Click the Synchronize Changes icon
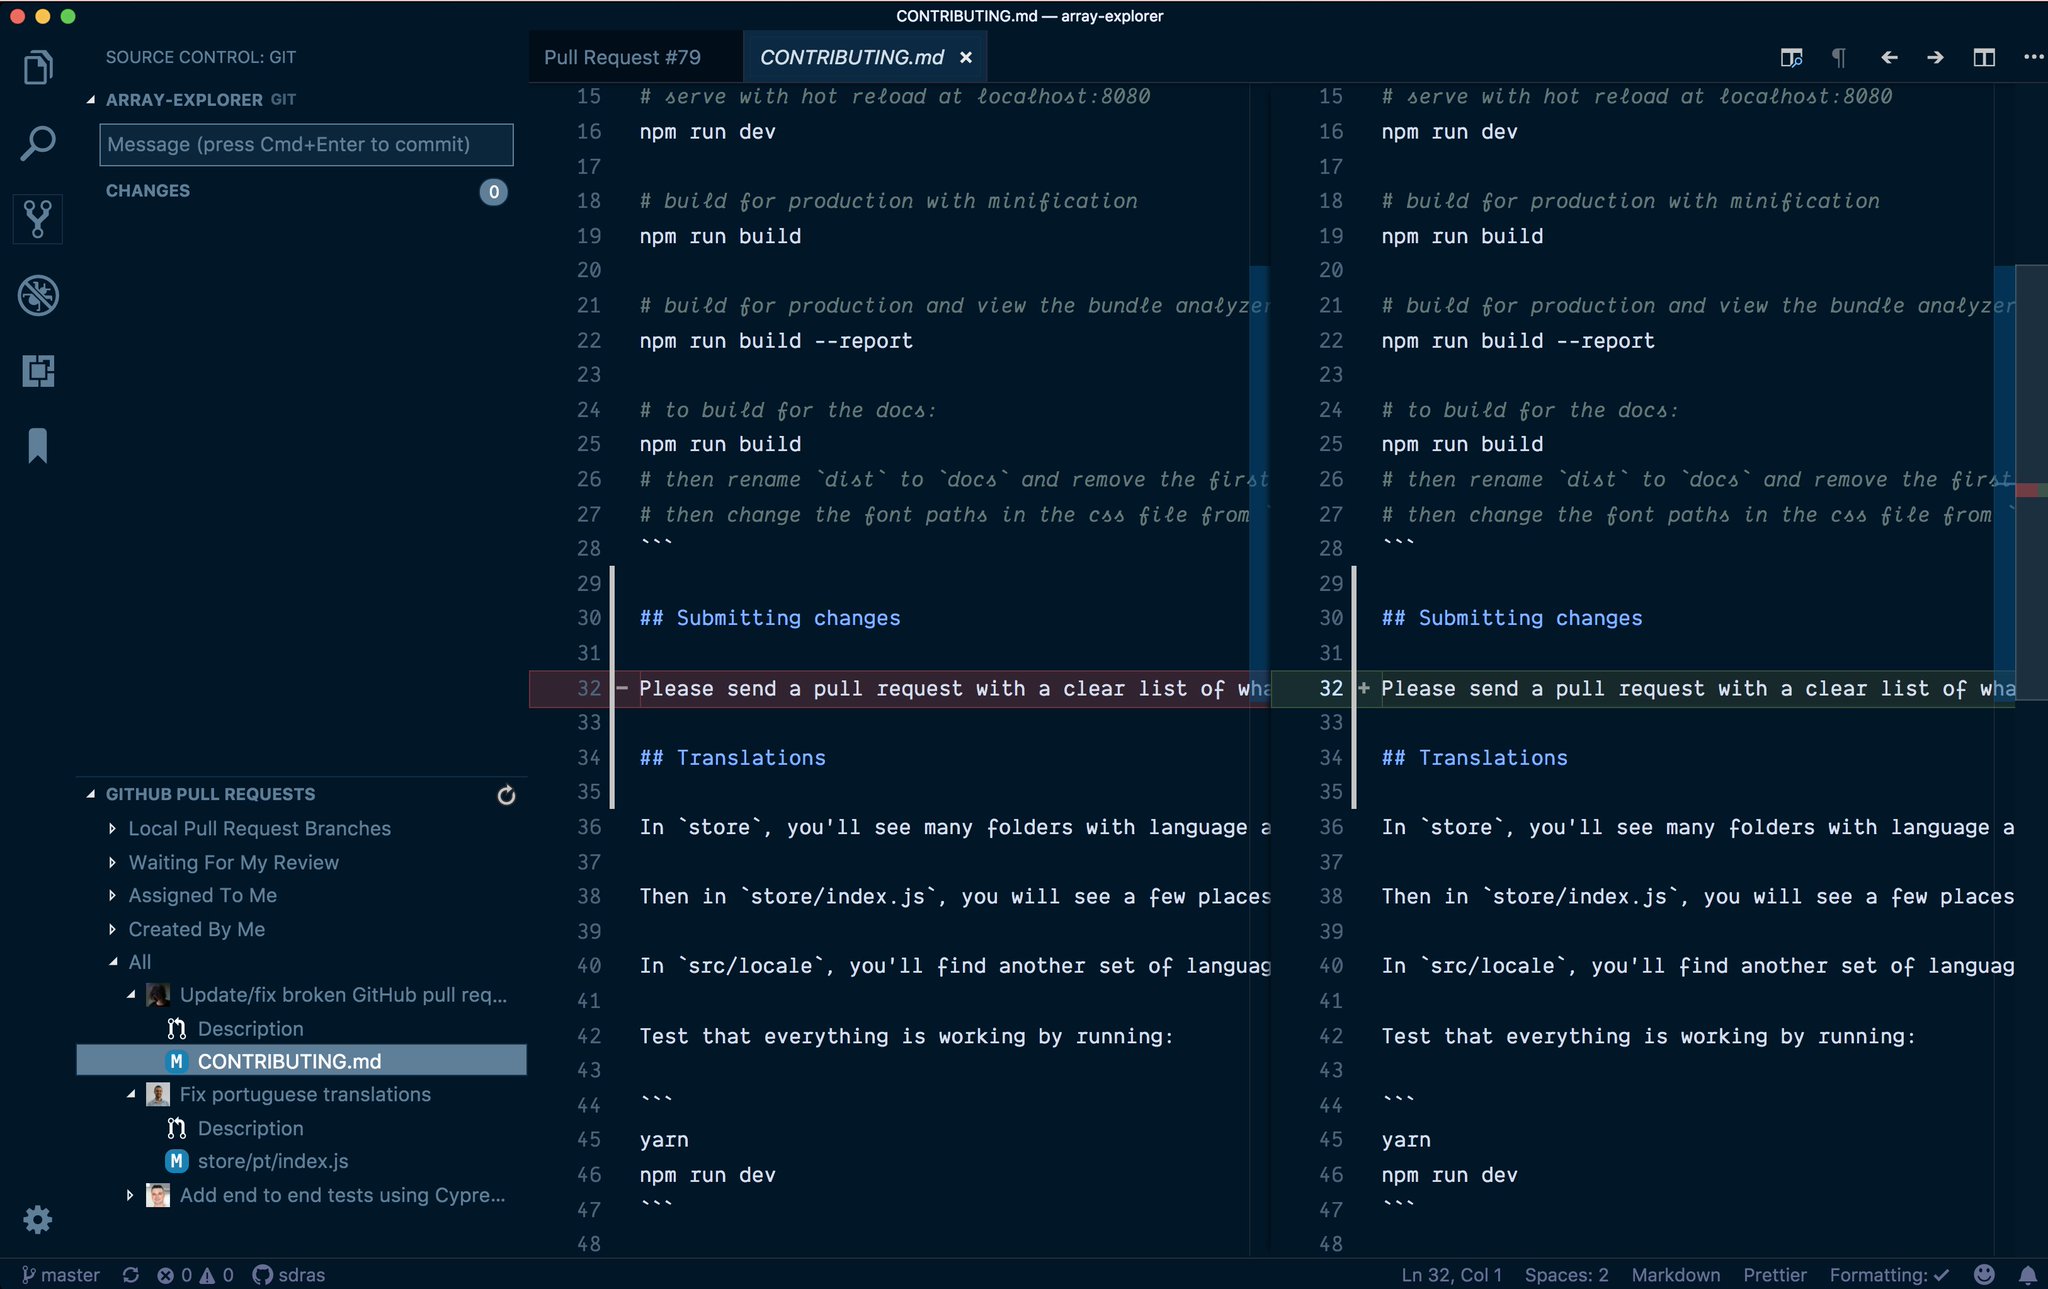 [130, 1275]
